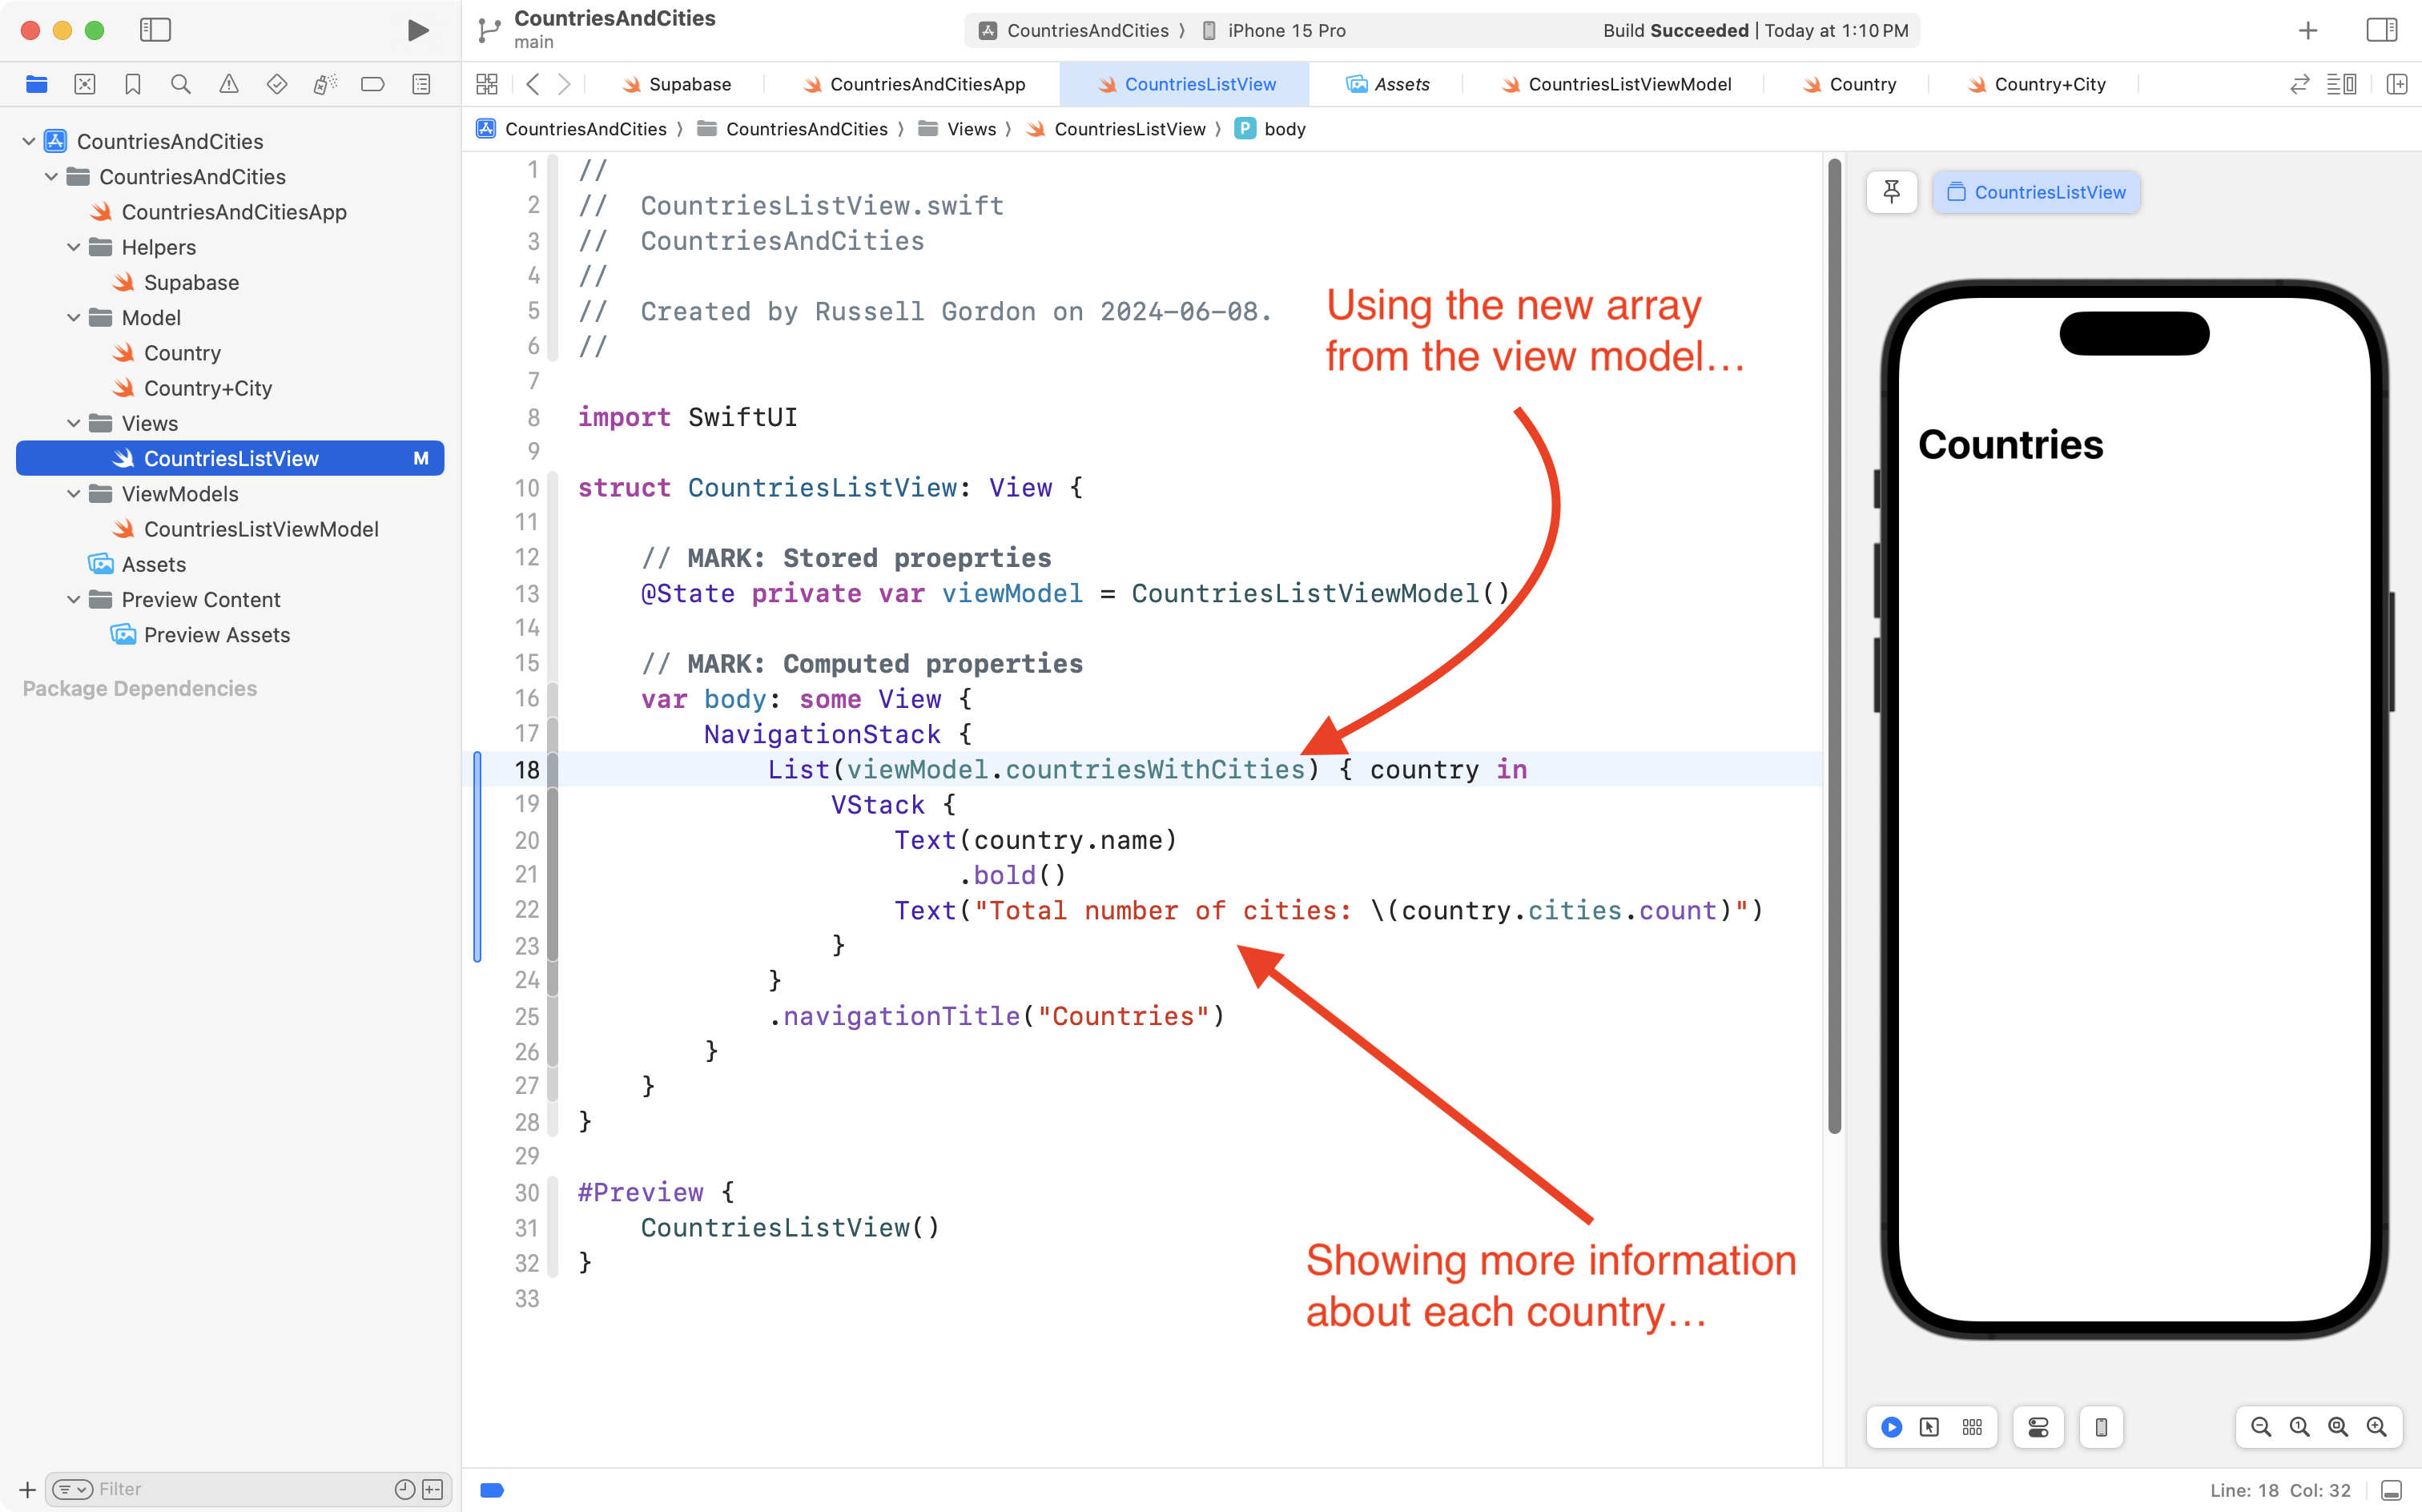Switch to the Supabase editor tab

[689, 85]
